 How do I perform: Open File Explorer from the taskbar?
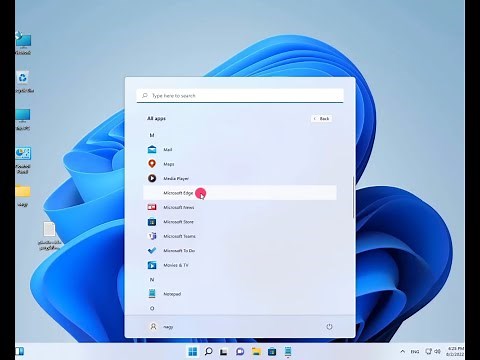click(256, 351)
